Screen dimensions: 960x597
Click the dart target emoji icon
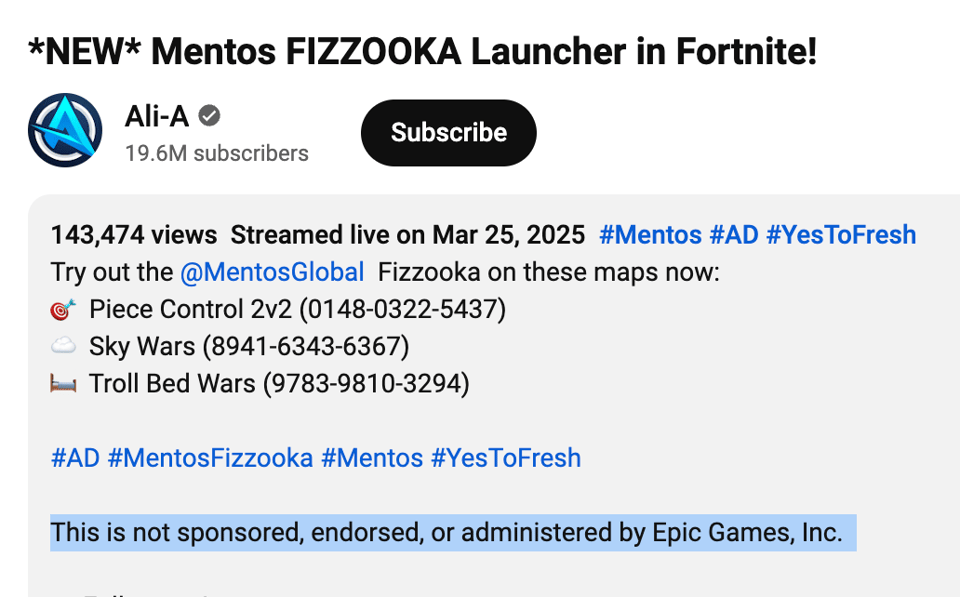point(63,310)
